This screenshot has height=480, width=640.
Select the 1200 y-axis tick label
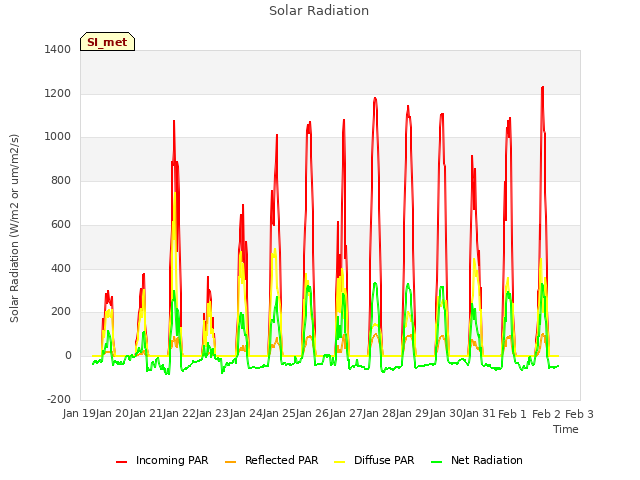(58, 93)
